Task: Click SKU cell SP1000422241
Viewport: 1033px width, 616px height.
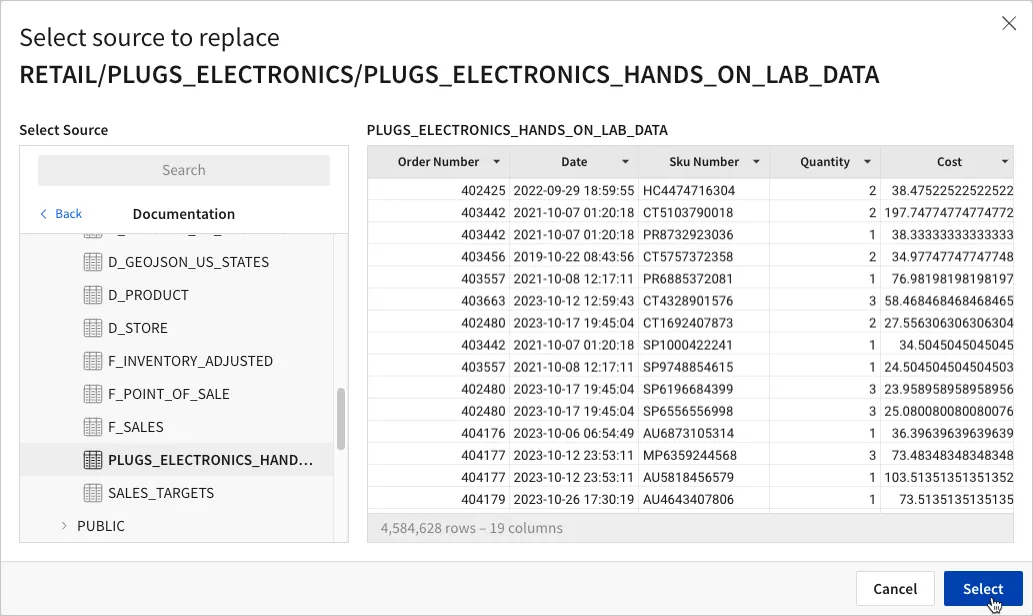Action: click(x=704, y=345)
